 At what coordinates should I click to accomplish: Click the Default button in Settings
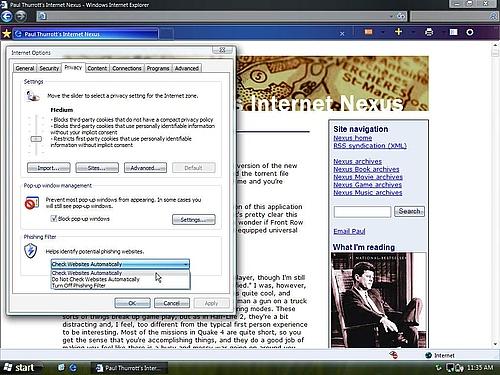point(194,168)
